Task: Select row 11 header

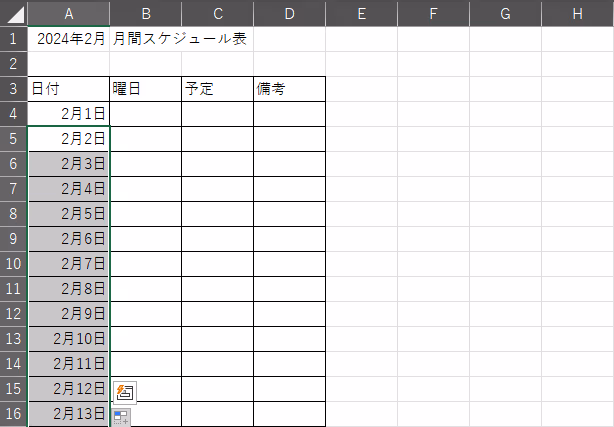Action: (13, 289)
